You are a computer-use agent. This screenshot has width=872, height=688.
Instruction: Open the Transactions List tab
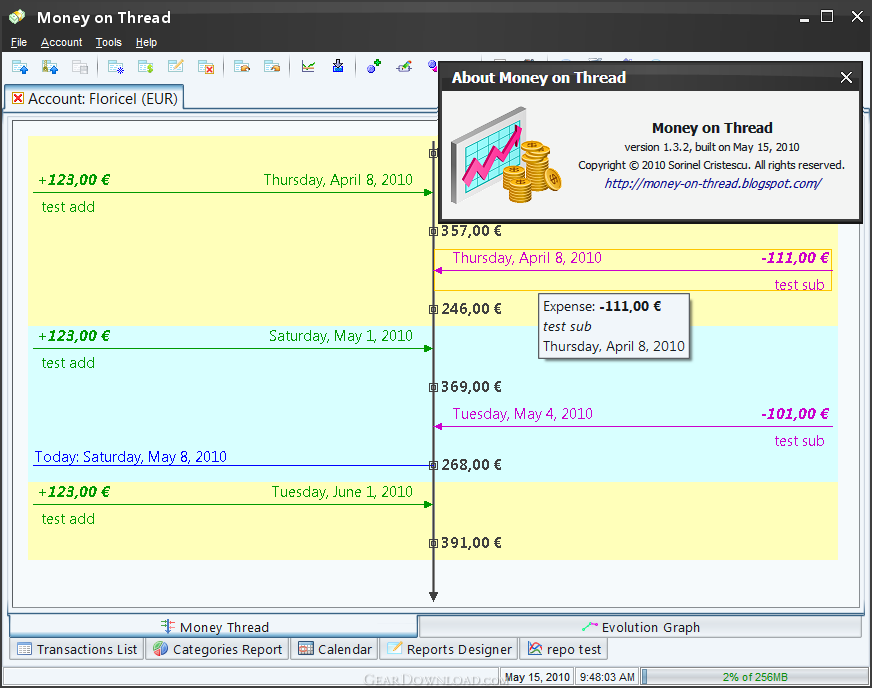[x=77, y=649]
